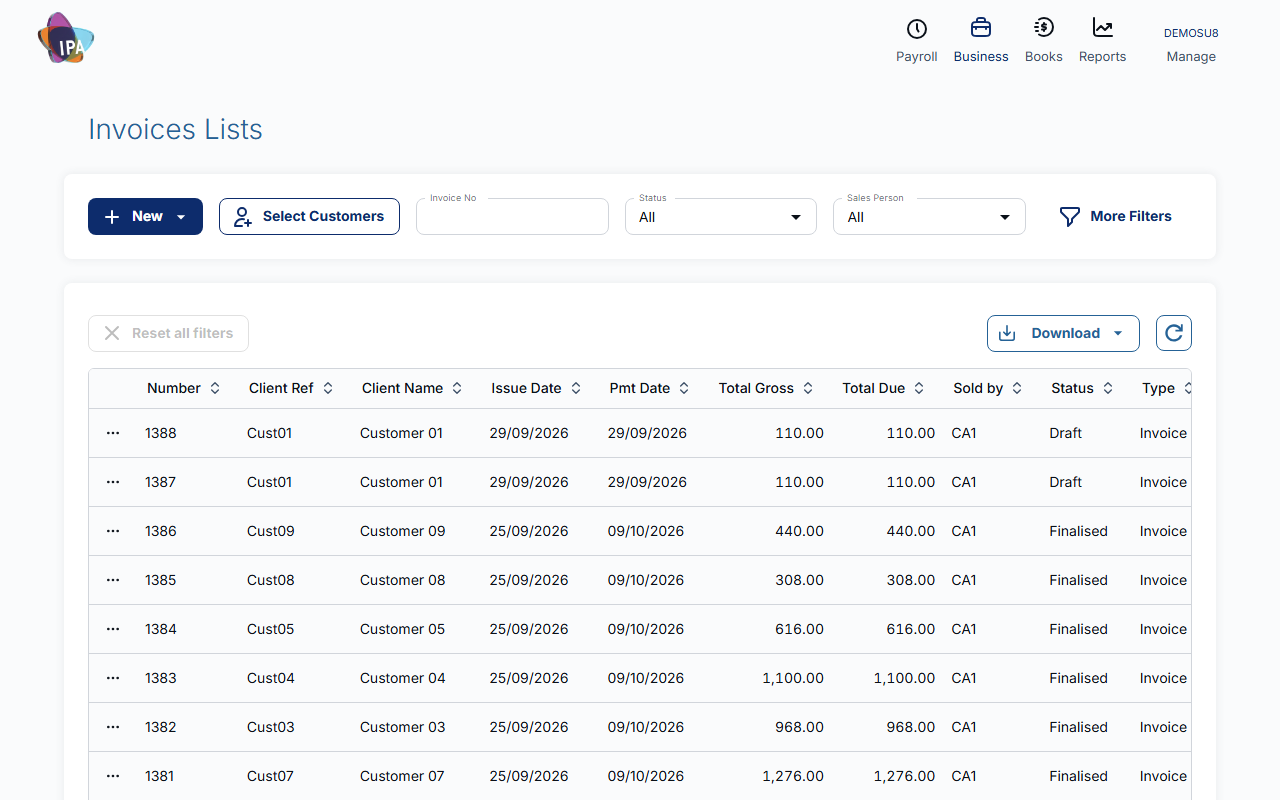Viewport: 1280px width, 800px height.
Task: Sort by Pmt Date column arrows
Action: 684,388
